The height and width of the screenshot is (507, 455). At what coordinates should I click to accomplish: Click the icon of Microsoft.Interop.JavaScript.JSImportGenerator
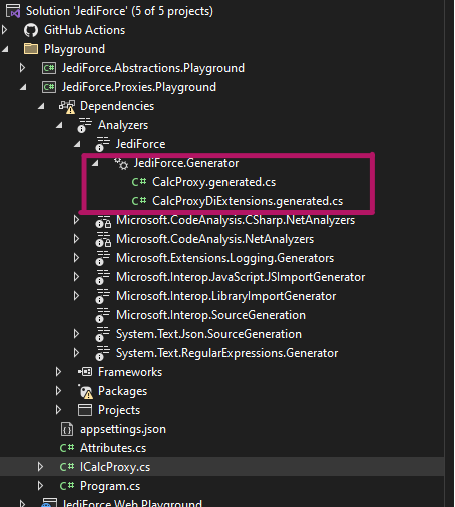click(x=102, y=277)
